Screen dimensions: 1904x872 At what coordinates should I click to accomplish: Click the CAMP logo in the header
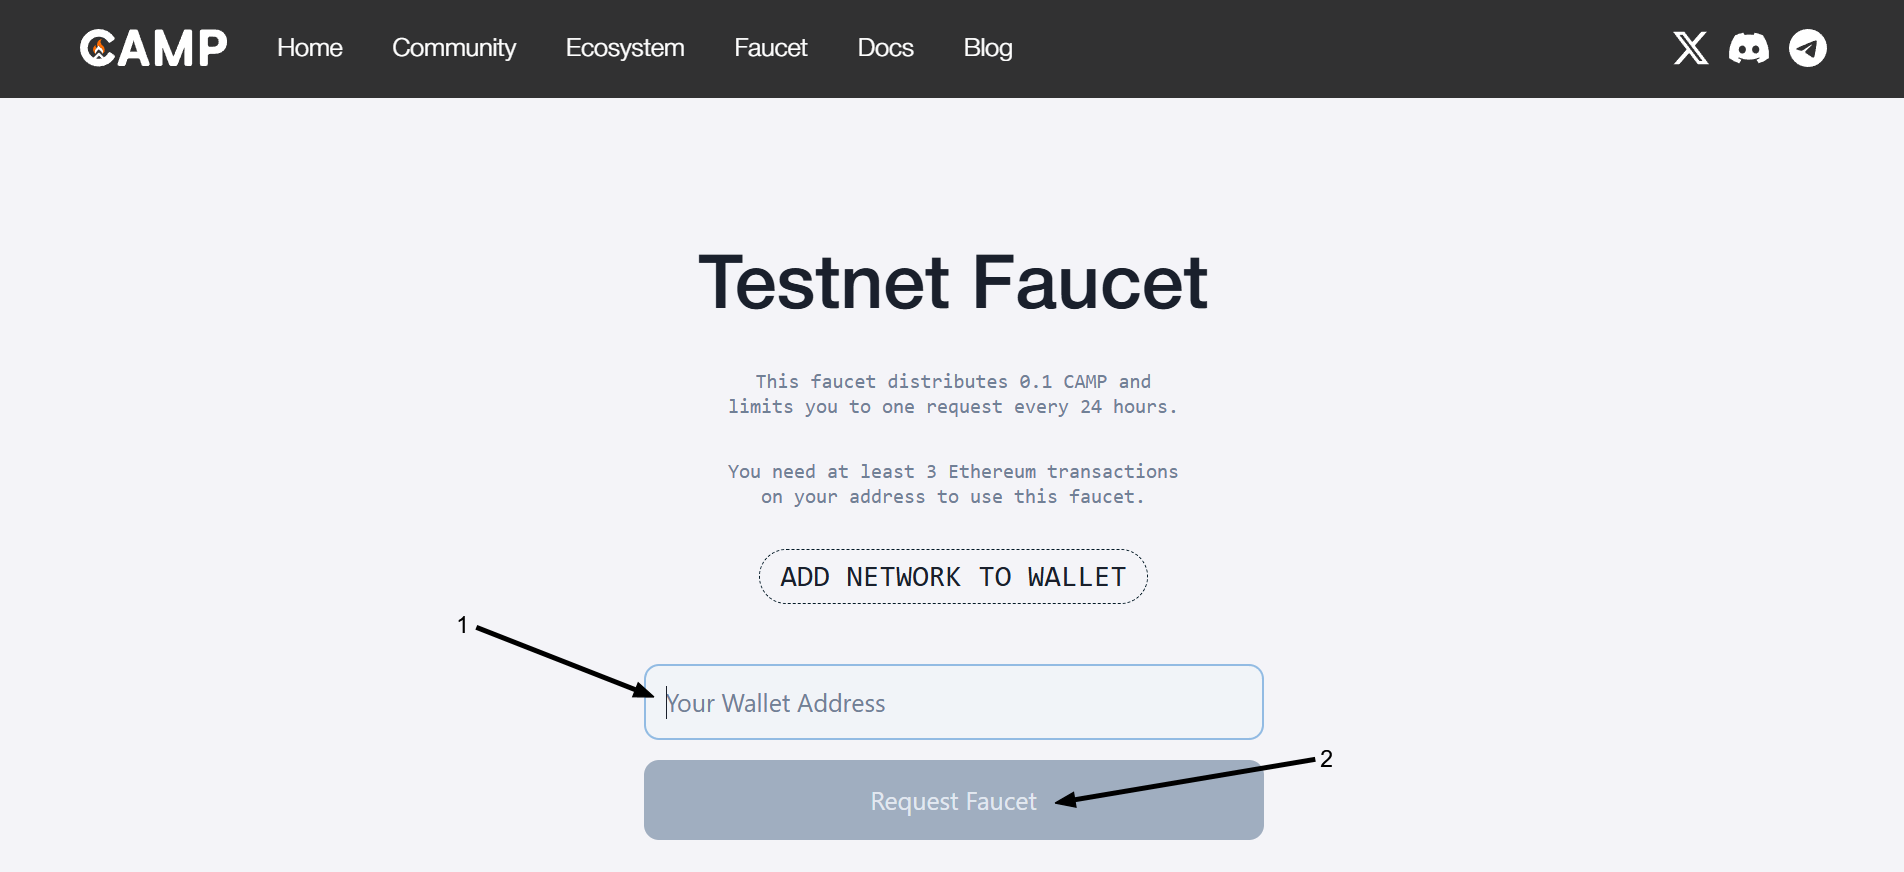pyautogui.click(x=153, y=48)
